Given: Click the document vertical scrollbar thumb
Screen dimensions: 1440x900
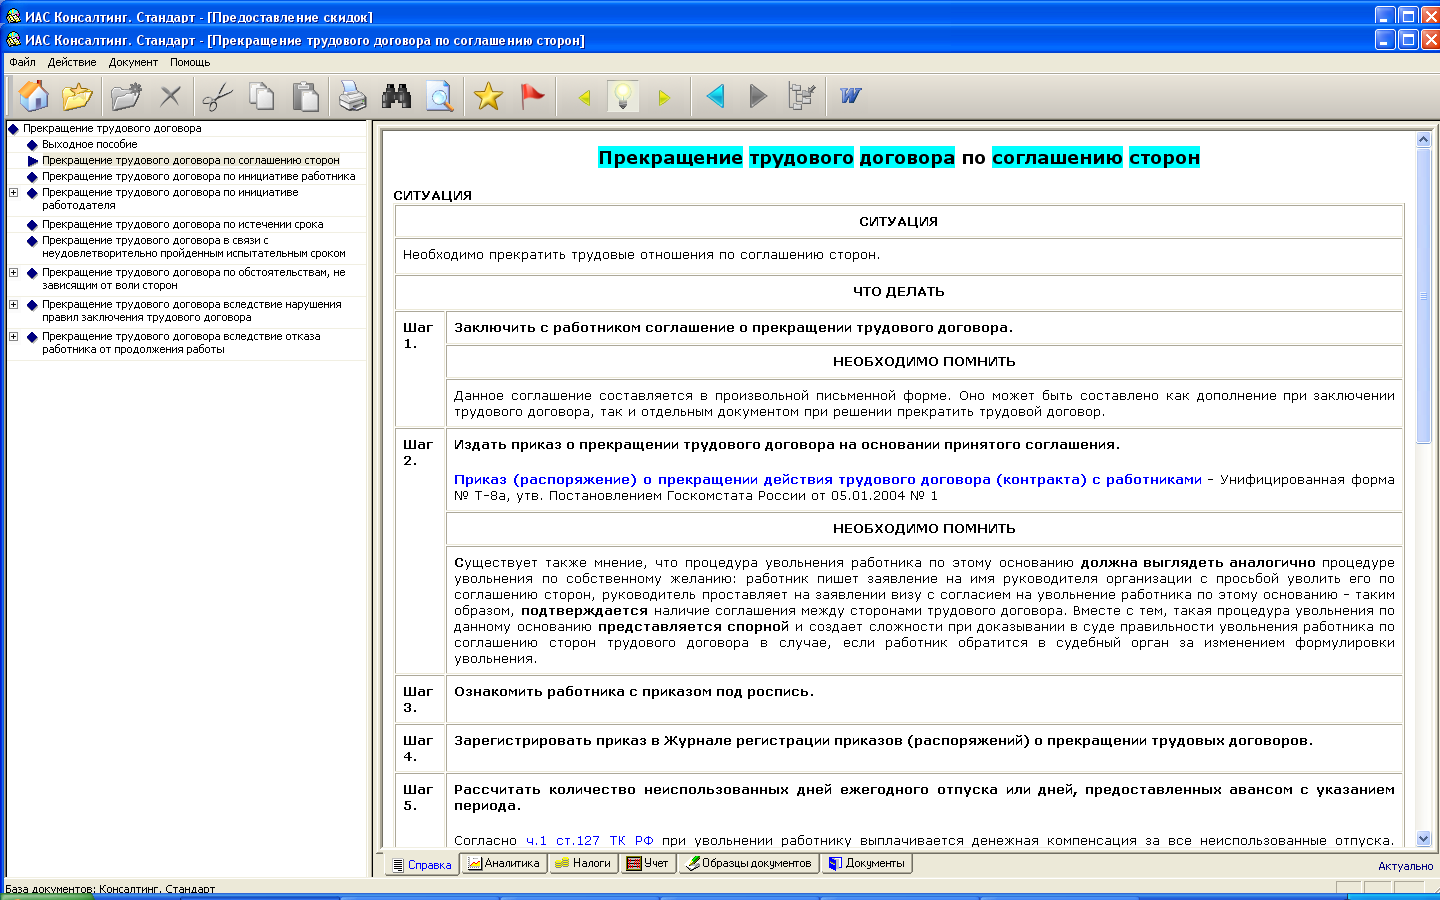Looking at the screenshot, I should 1424,296.
